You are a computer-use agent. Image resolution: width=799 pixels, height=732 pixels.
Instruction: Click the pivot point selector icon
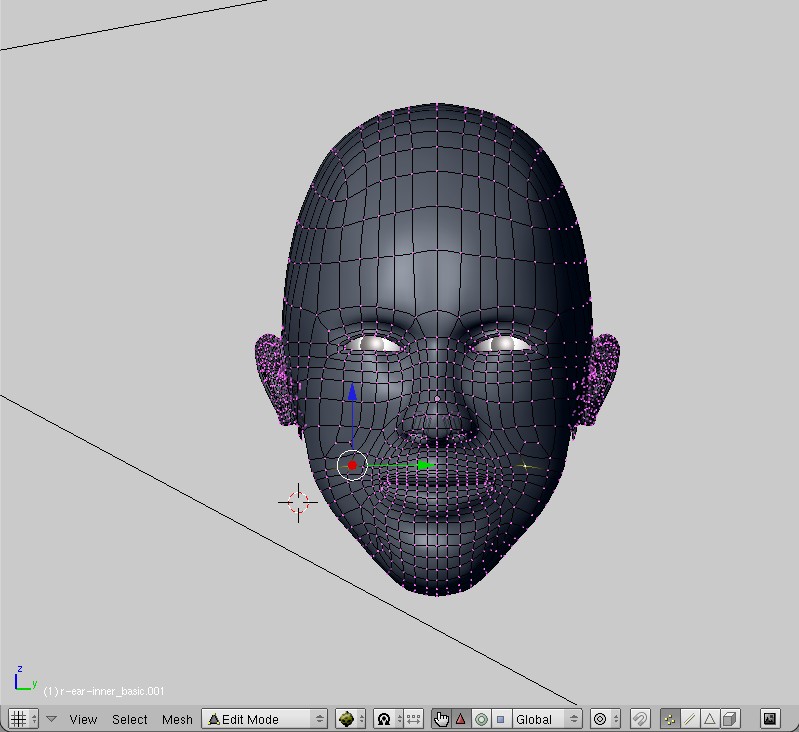click(384, 719)
